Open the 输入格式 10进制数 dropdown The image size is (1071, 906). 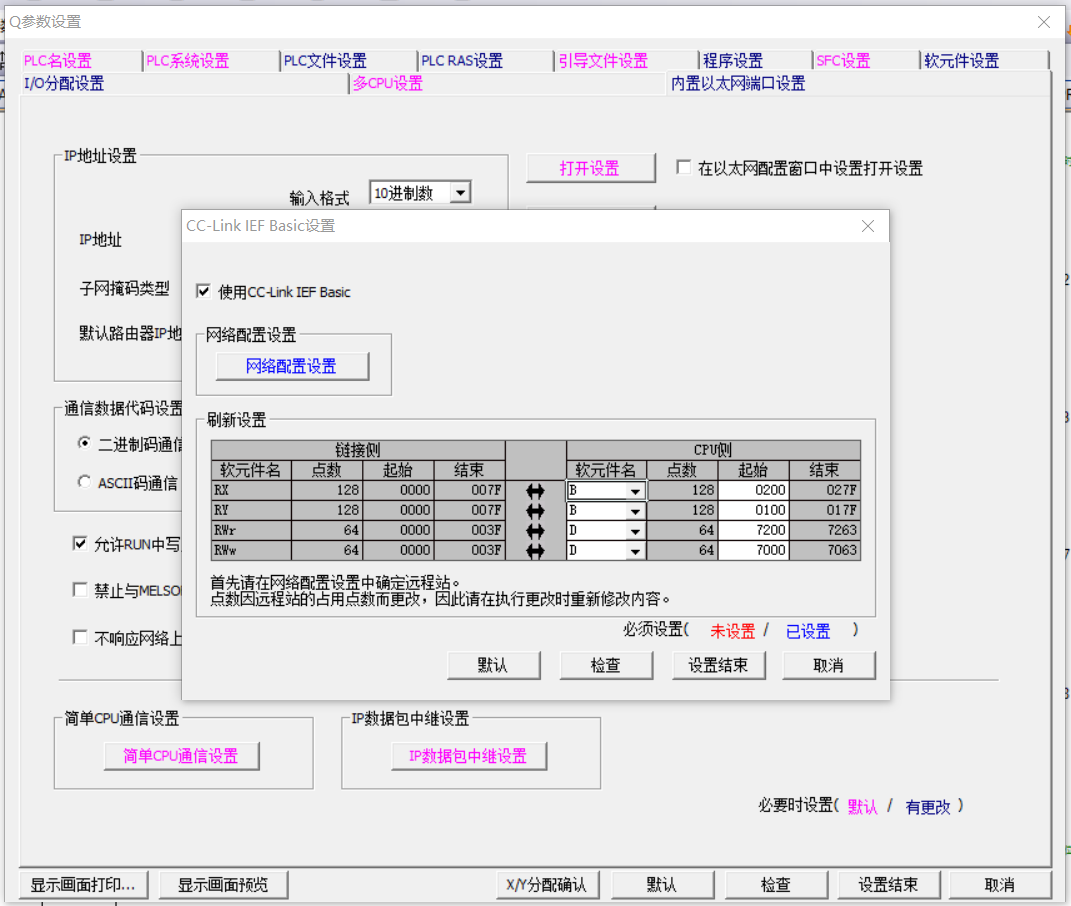pos(460,193)
